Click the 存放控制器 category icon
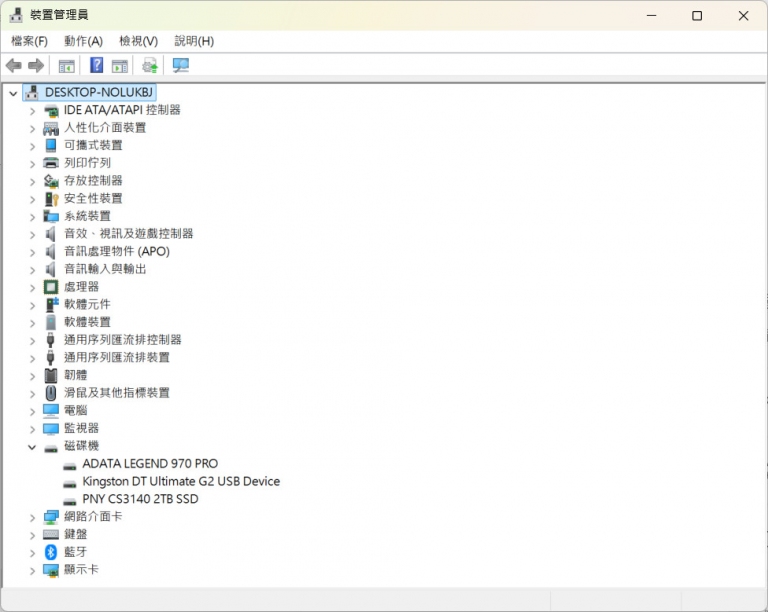 pyautogui.click(x=51, y=181)
